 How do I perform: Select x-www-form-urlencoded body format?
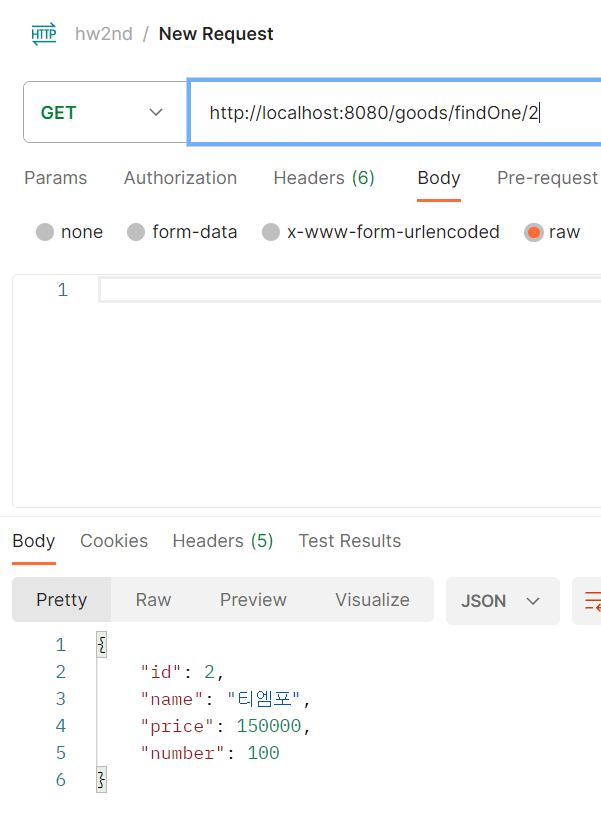point(271,231)
